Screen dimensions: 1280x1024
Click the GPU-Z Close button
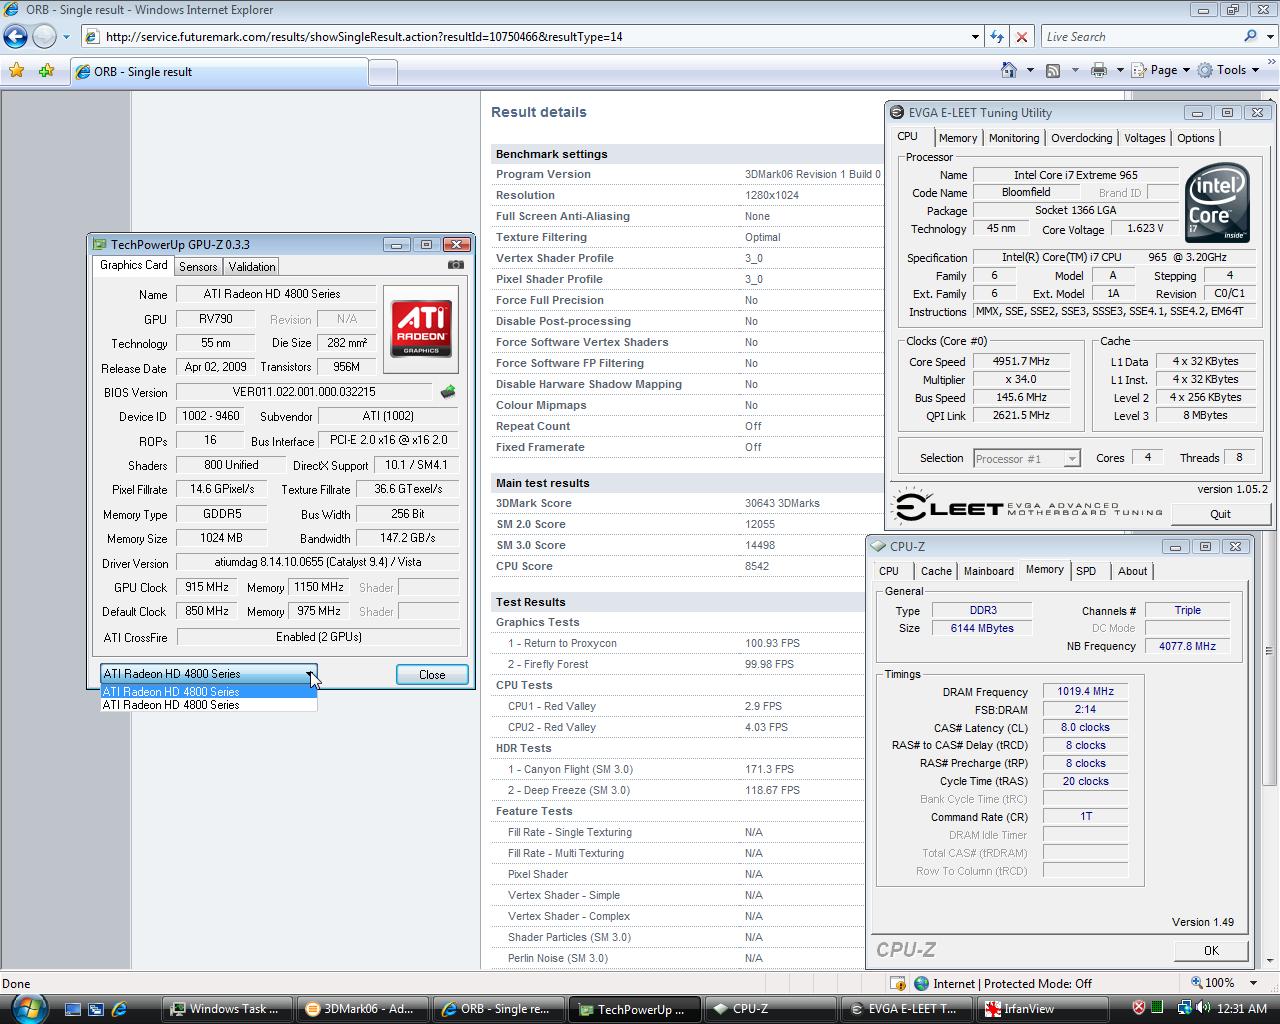click(432, 675)
